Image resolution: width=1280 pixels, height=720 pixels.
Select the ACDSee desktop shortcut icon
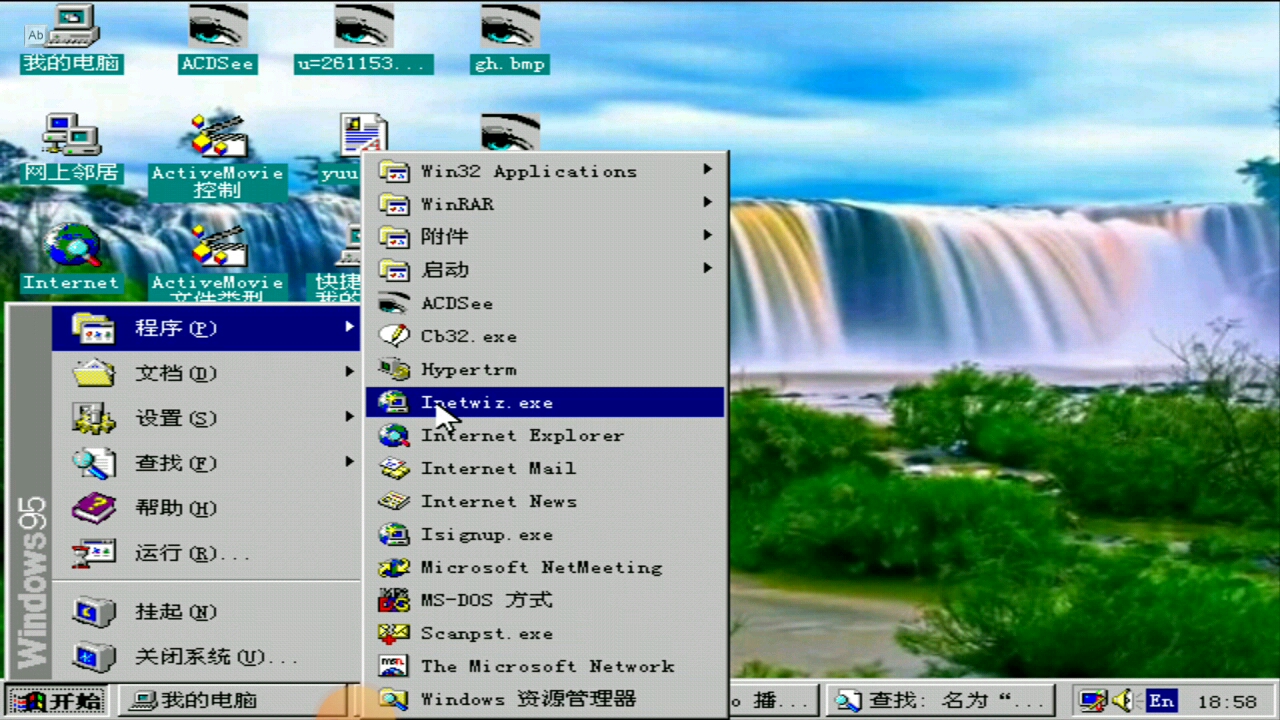coord(218,38)
